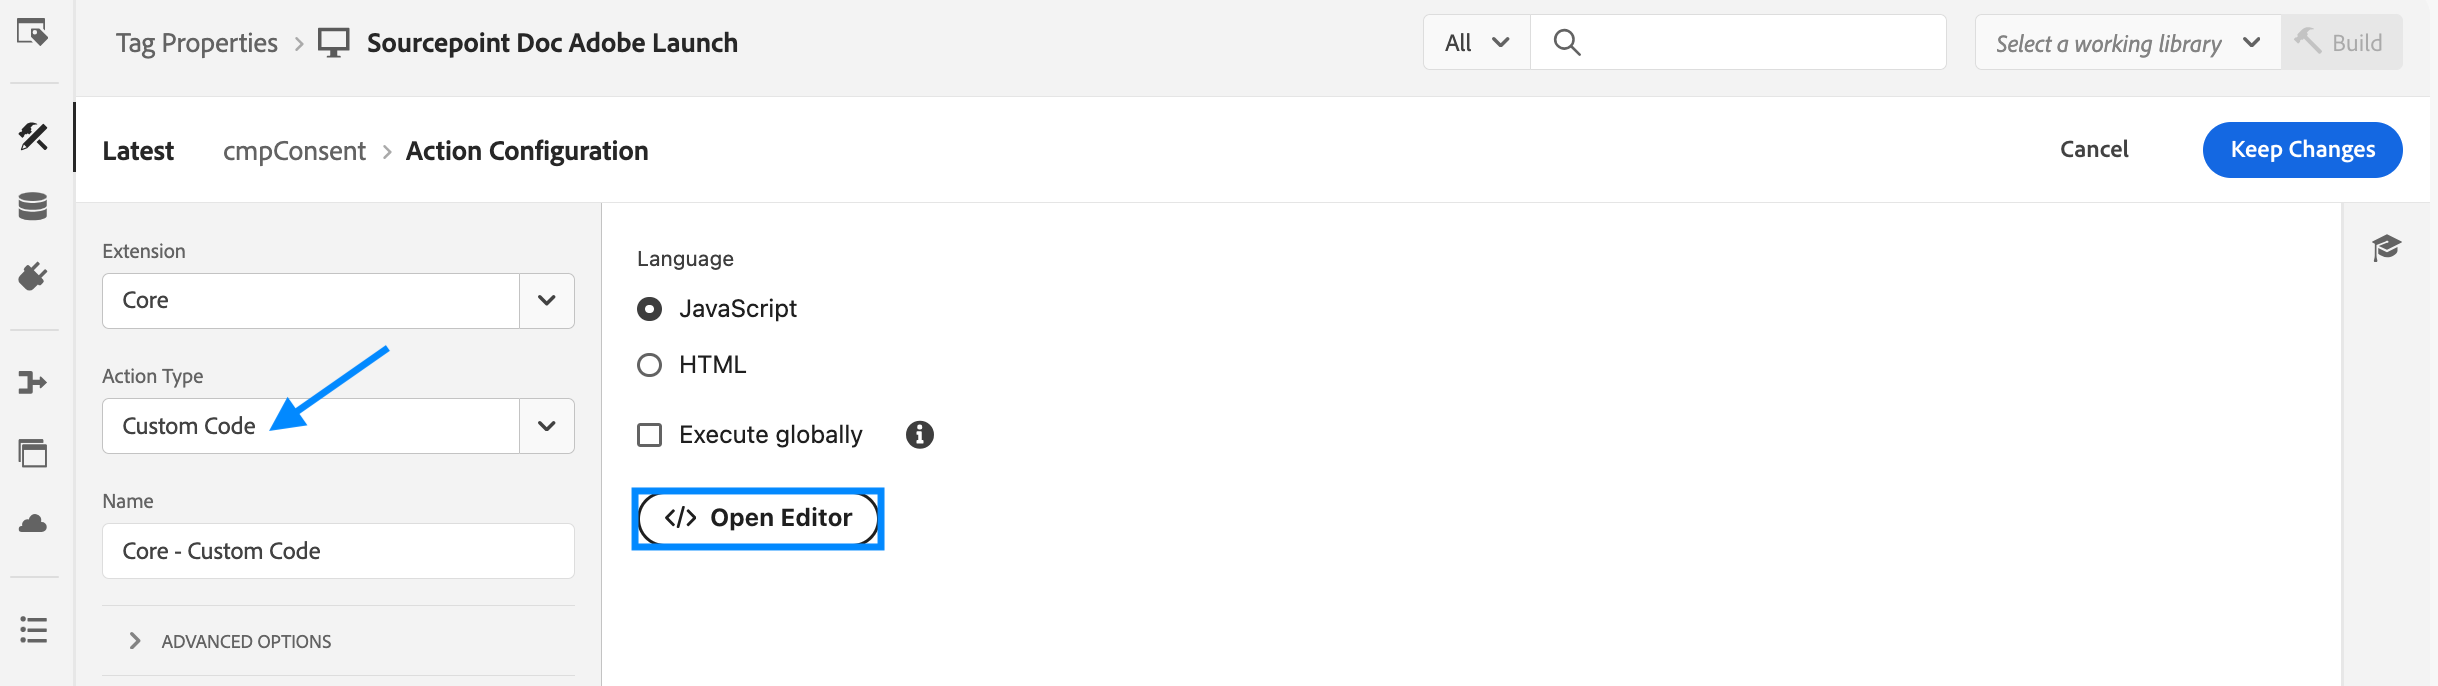2438x686 pixels.
Task: Open the Audit Logs list icon
Action: 33,630
